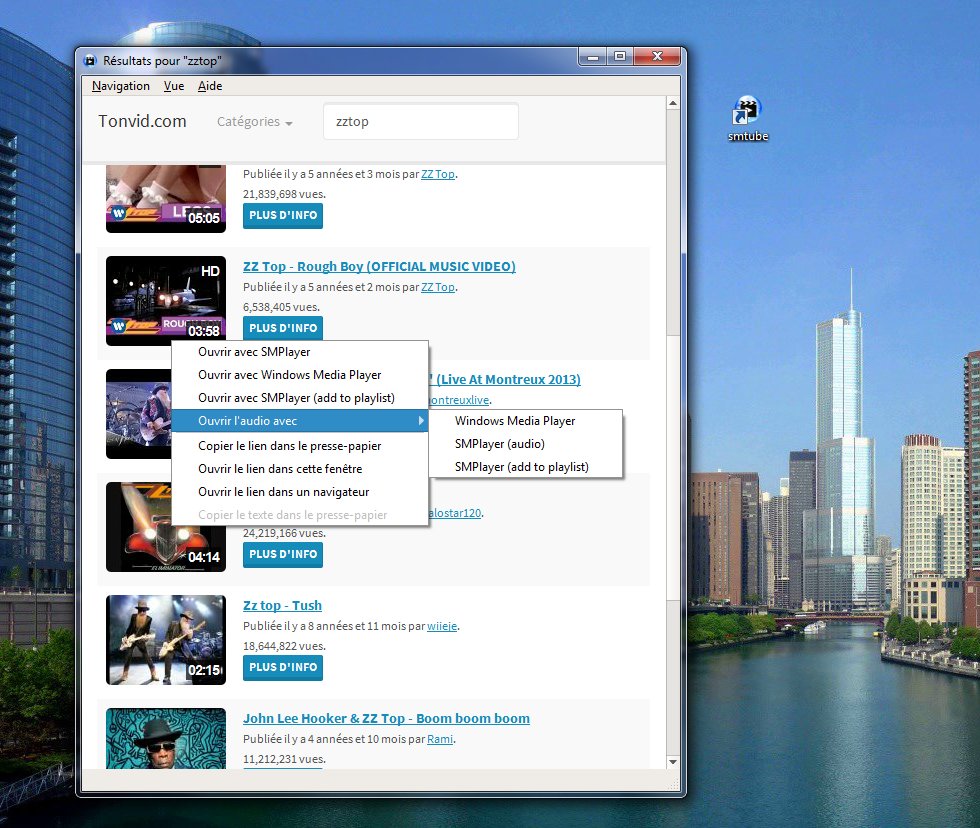
Task: Open the Aide menu
Action: coord(210,86)
